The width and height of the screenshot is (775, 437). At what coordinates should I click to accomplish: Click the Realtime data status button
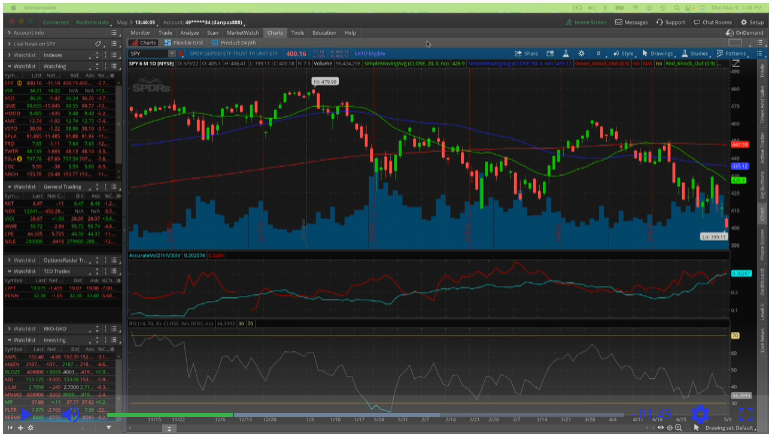(x=92, y=22)
